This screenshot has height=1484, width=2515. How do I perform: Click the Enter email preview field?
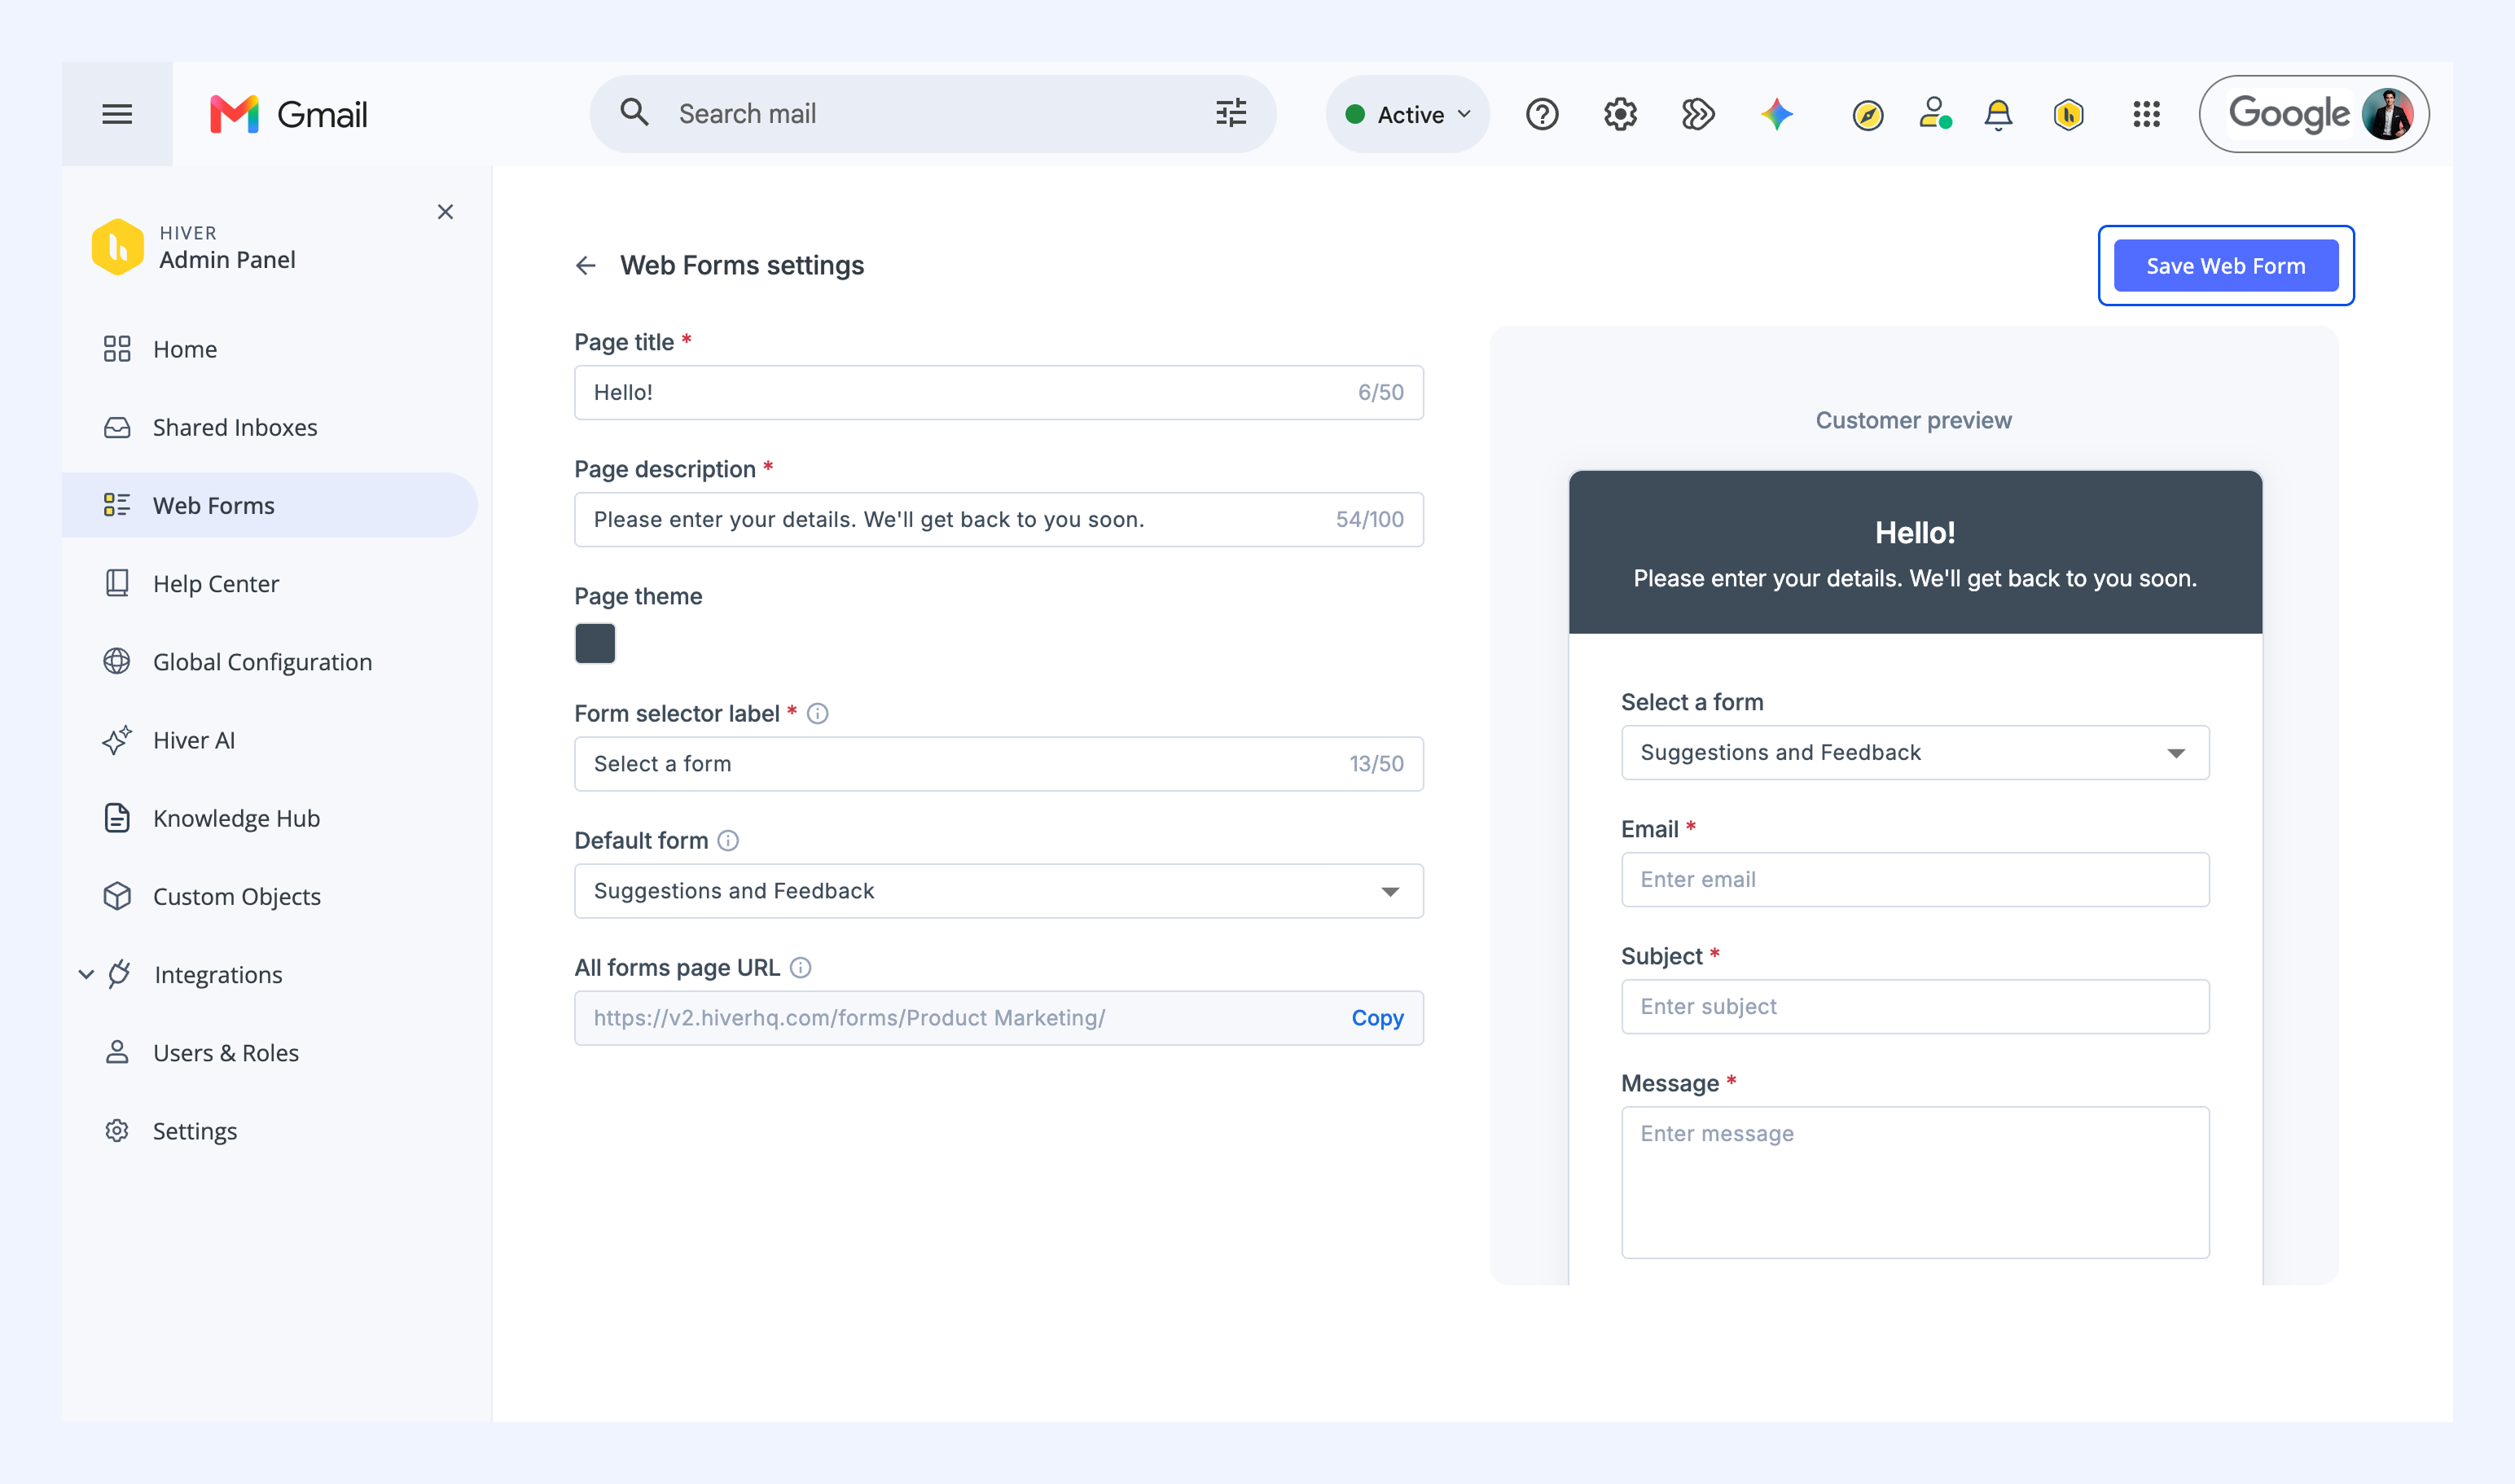(1915, 880)
